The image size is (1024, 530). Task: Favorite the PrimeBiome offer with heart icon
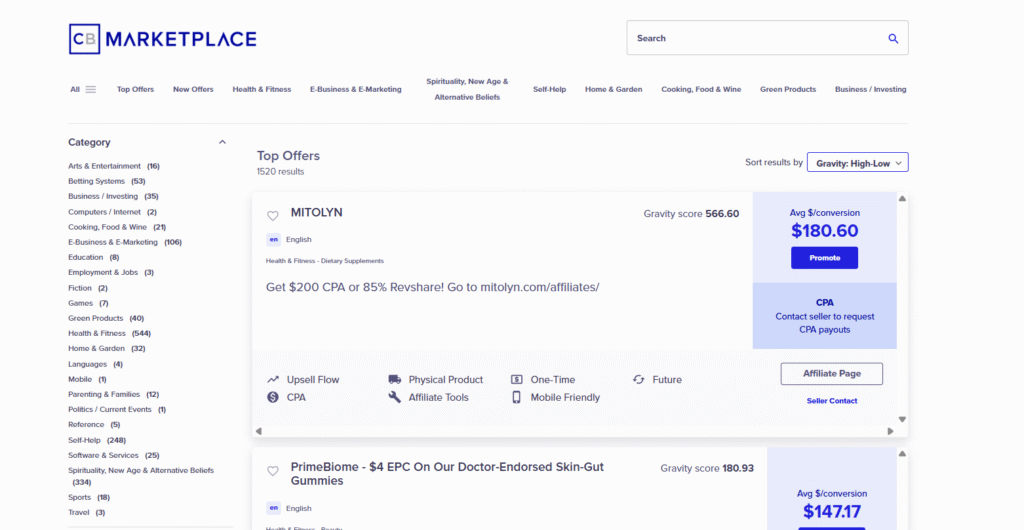pyautogui.click(x=273, y=471)
